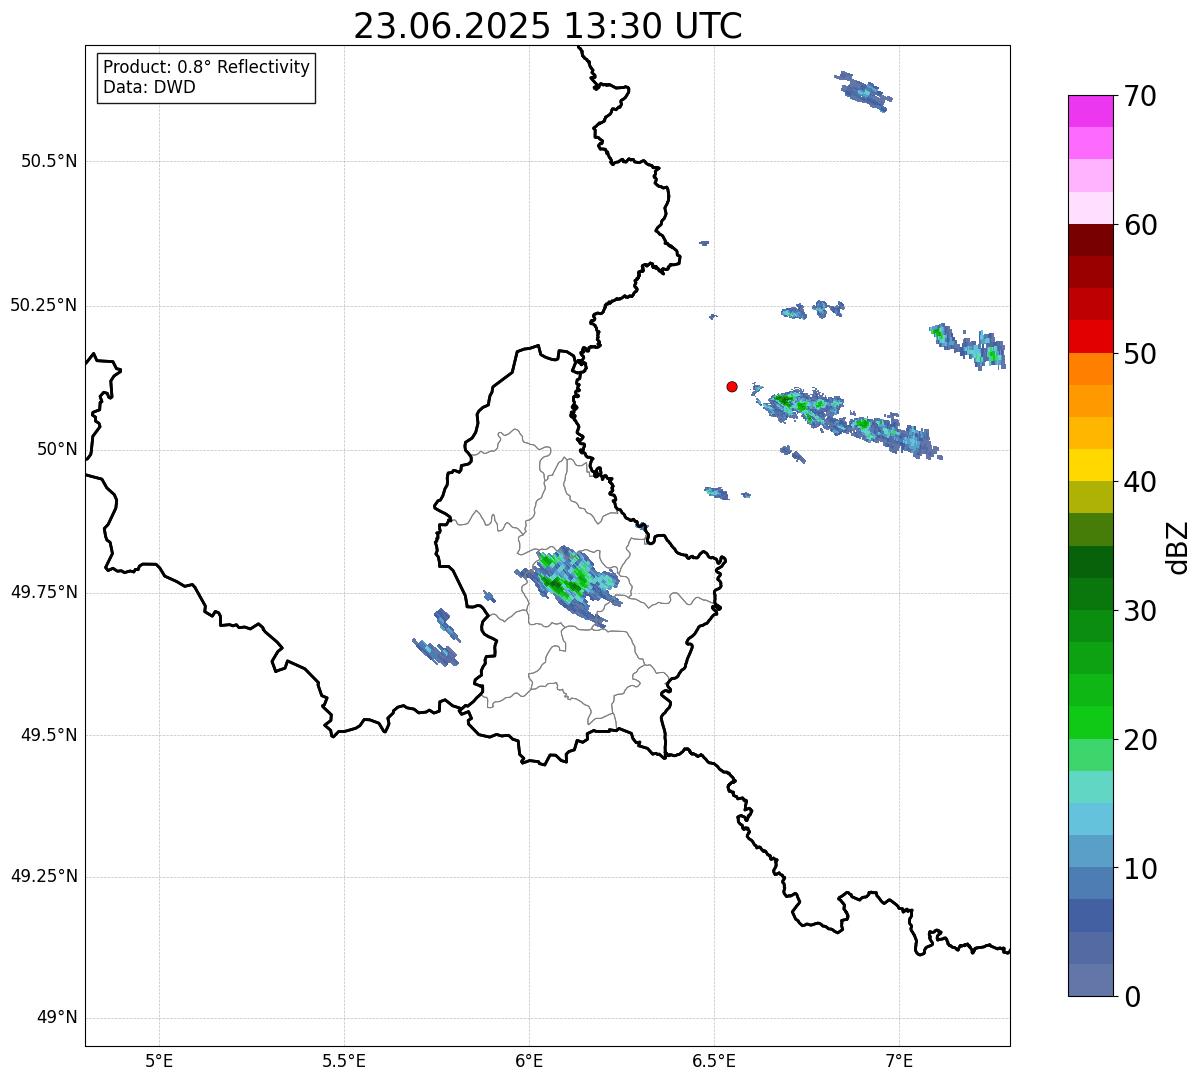Click the elongated echo band east of red dot

[x=848, y=421]
